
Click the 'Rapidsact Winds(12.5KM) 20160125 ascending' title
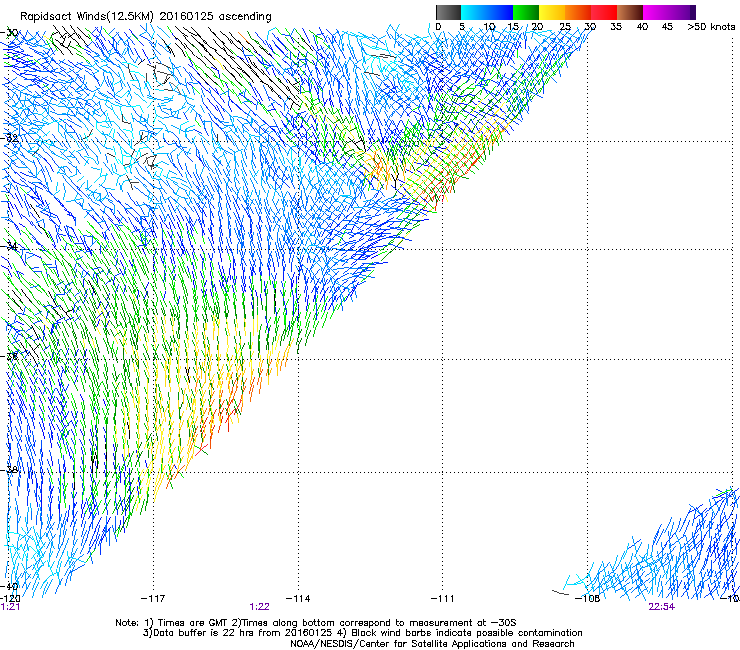coord(146,17)
